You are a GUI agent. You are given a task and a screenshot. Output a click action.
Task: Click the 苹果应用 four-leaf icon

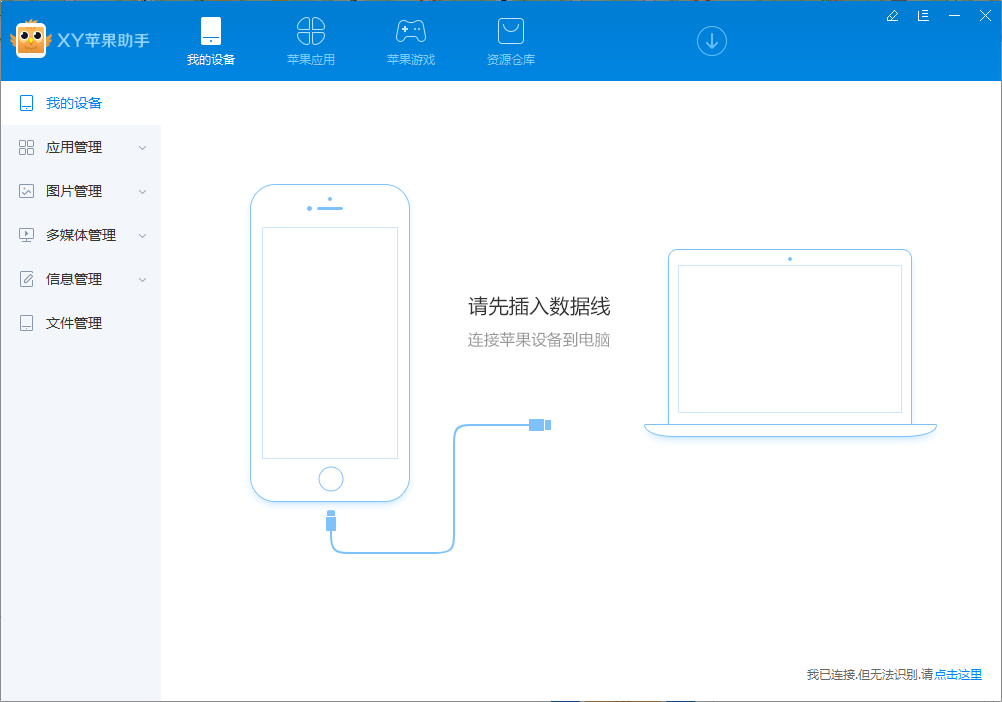pos(311,31)
